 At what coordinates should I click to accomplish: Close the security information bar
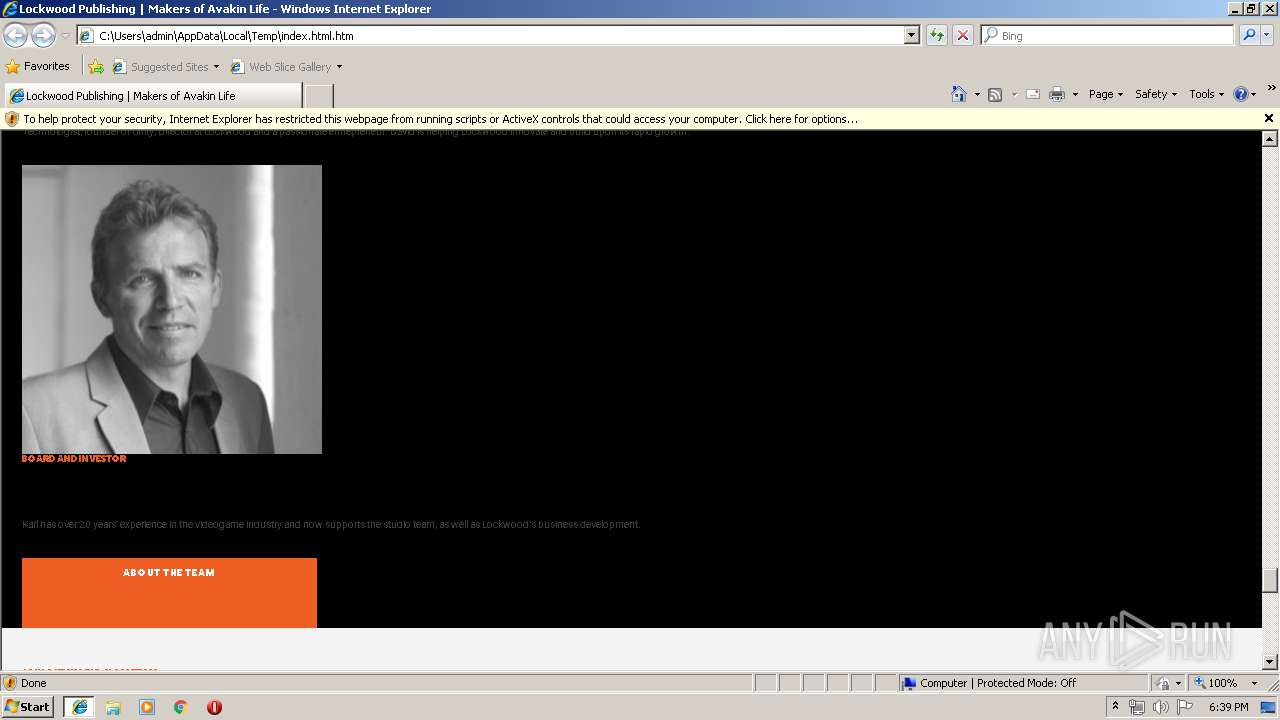1269,118
